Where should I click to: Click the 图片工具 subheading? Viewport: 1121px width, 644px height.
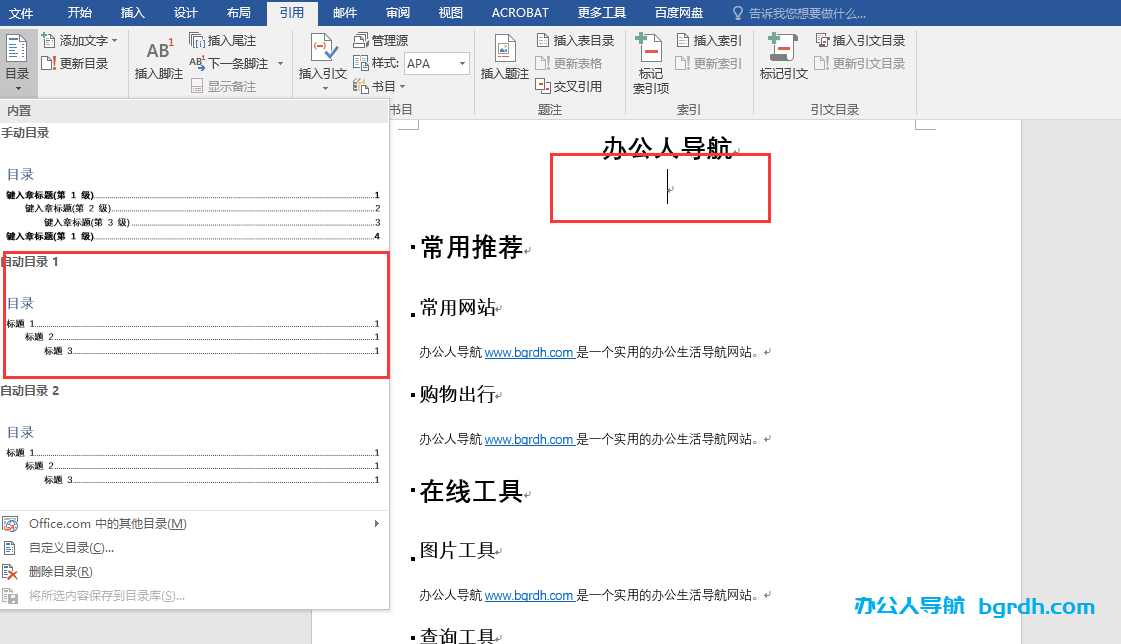pos(458,550)
